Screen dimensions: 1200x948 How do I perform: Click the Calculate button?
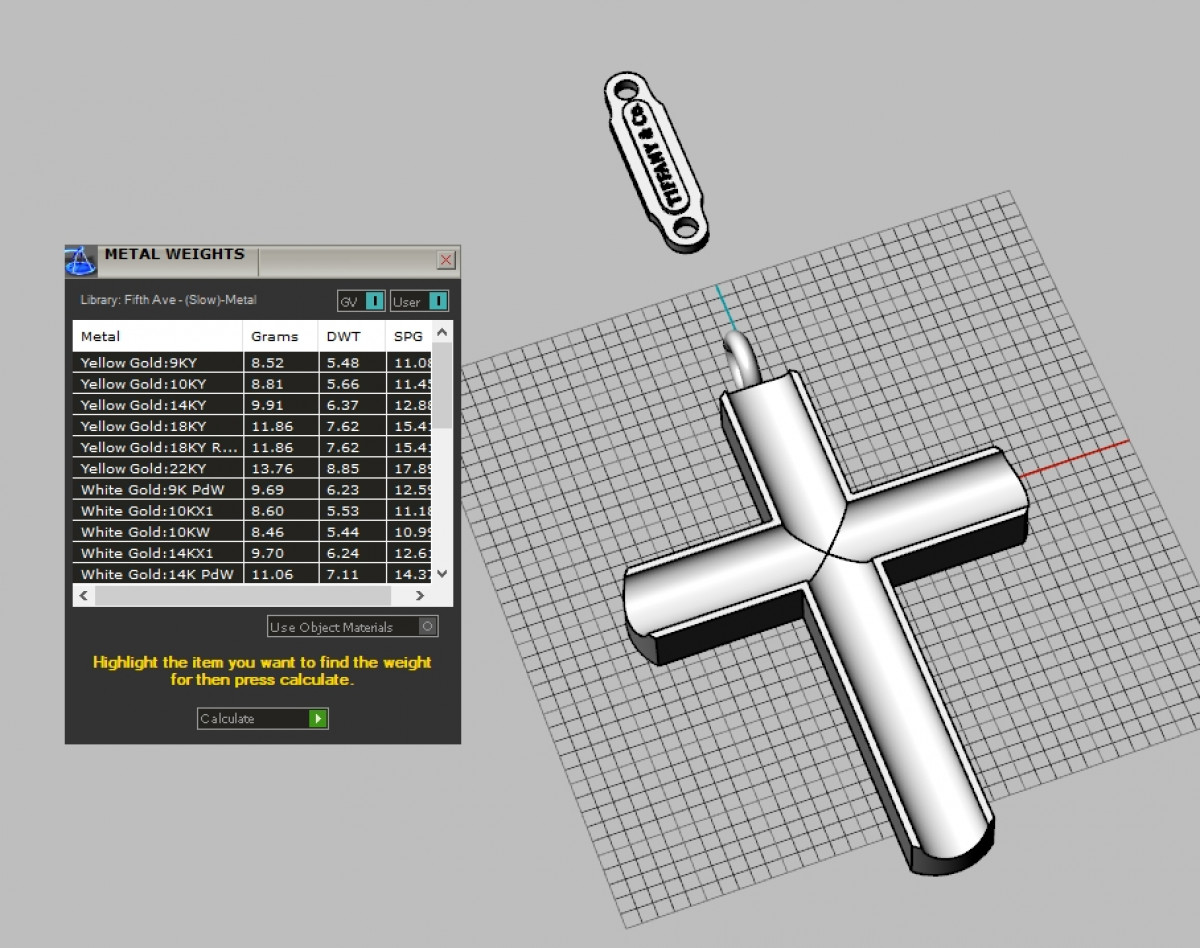(262, 718)
